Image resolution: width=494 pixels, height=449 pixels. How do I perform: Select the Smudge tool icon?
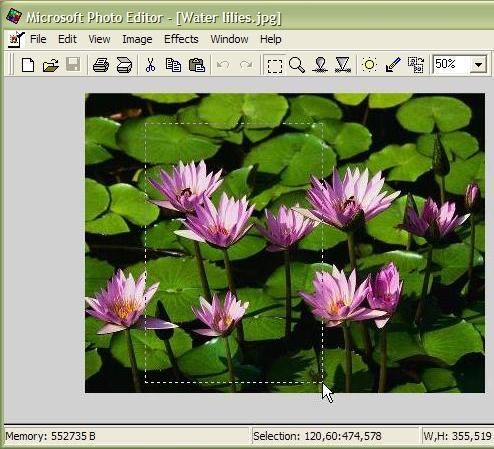(x=320, y=65)
